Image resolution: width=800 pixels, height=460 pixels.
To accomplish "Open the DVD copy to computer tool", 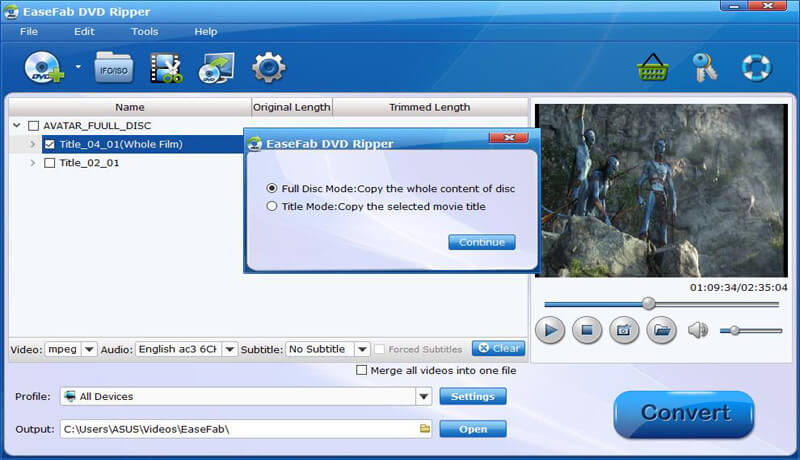I will [216, 68].
